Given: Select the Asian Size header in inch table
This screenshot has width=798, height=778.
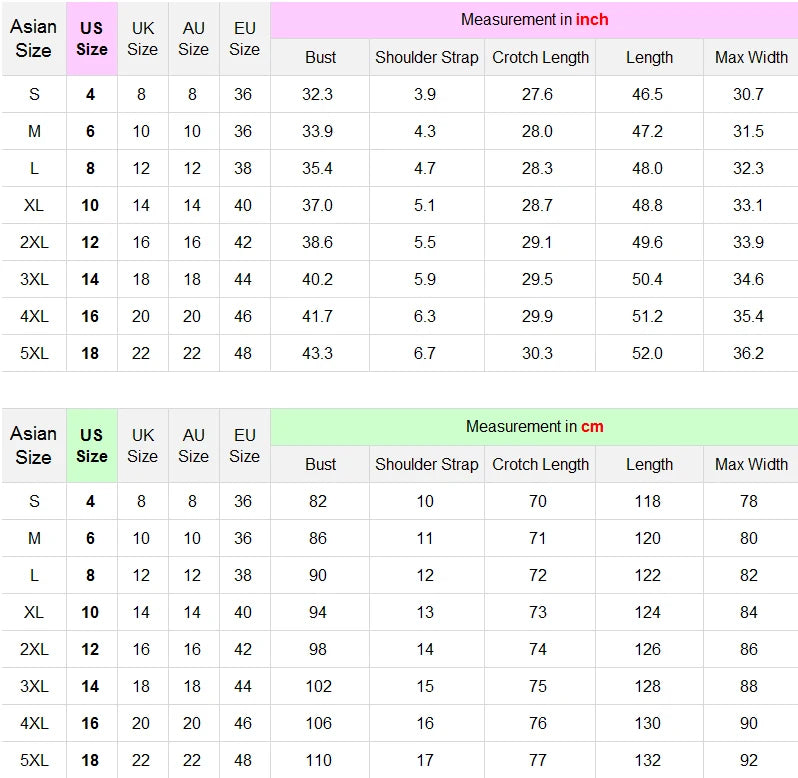Looking at the screenshot, I should pos(33,38).
